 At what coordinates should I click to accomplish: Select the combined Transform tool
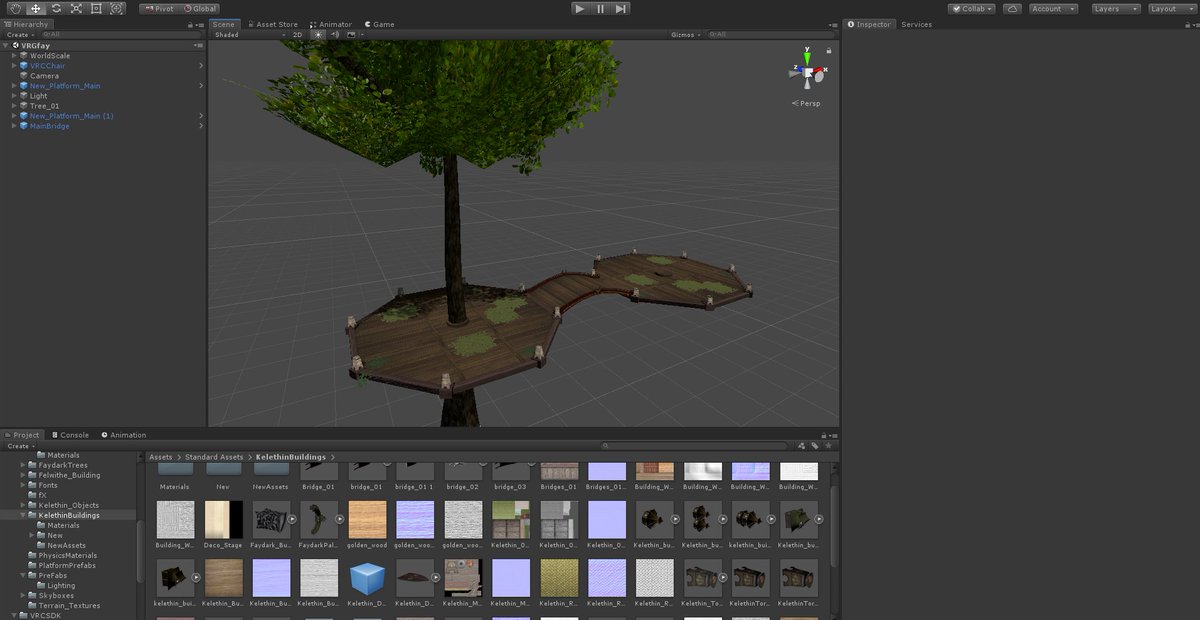(x=117, y=8)
